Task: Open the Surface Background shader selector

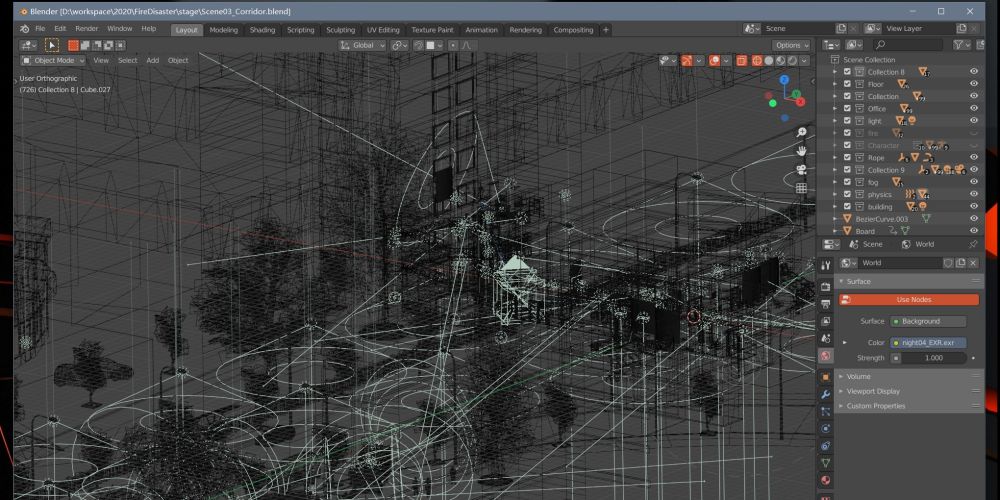Action: click(928, 321)
